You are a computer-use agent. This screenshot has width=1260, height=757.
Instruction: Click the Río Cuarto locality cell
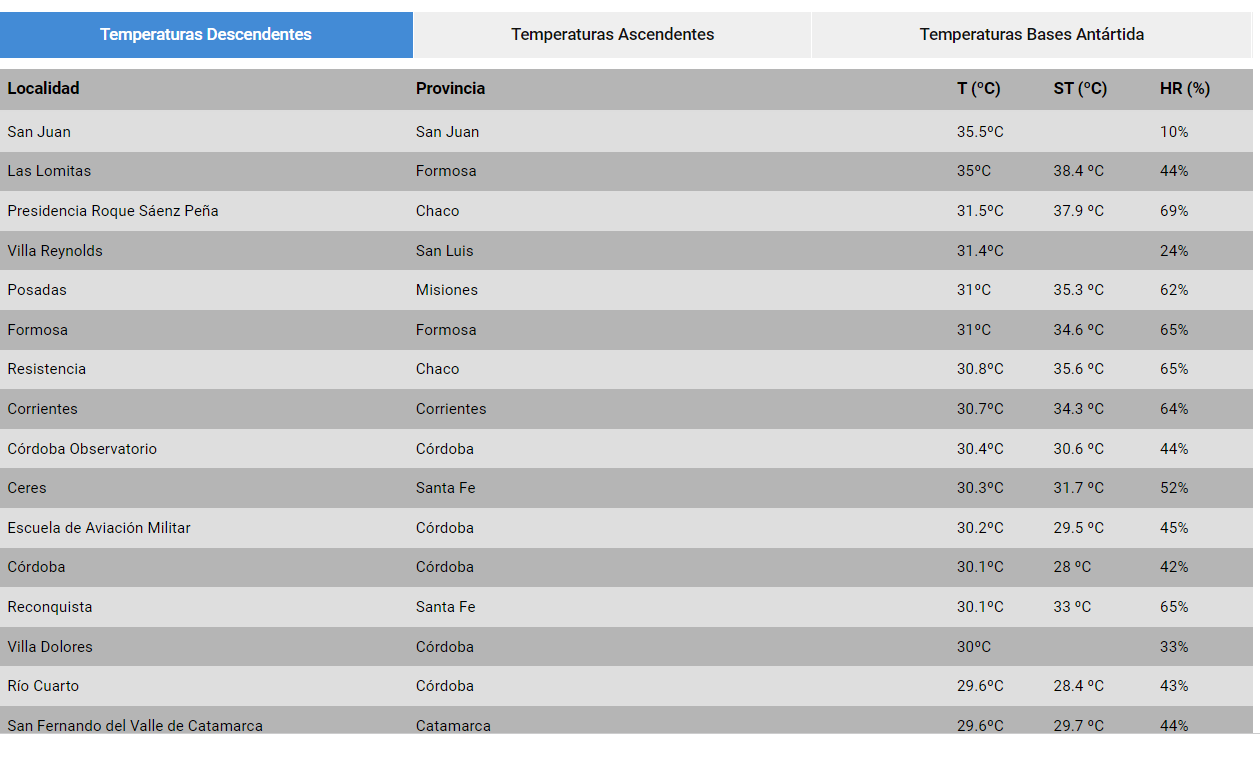(43, 686)
